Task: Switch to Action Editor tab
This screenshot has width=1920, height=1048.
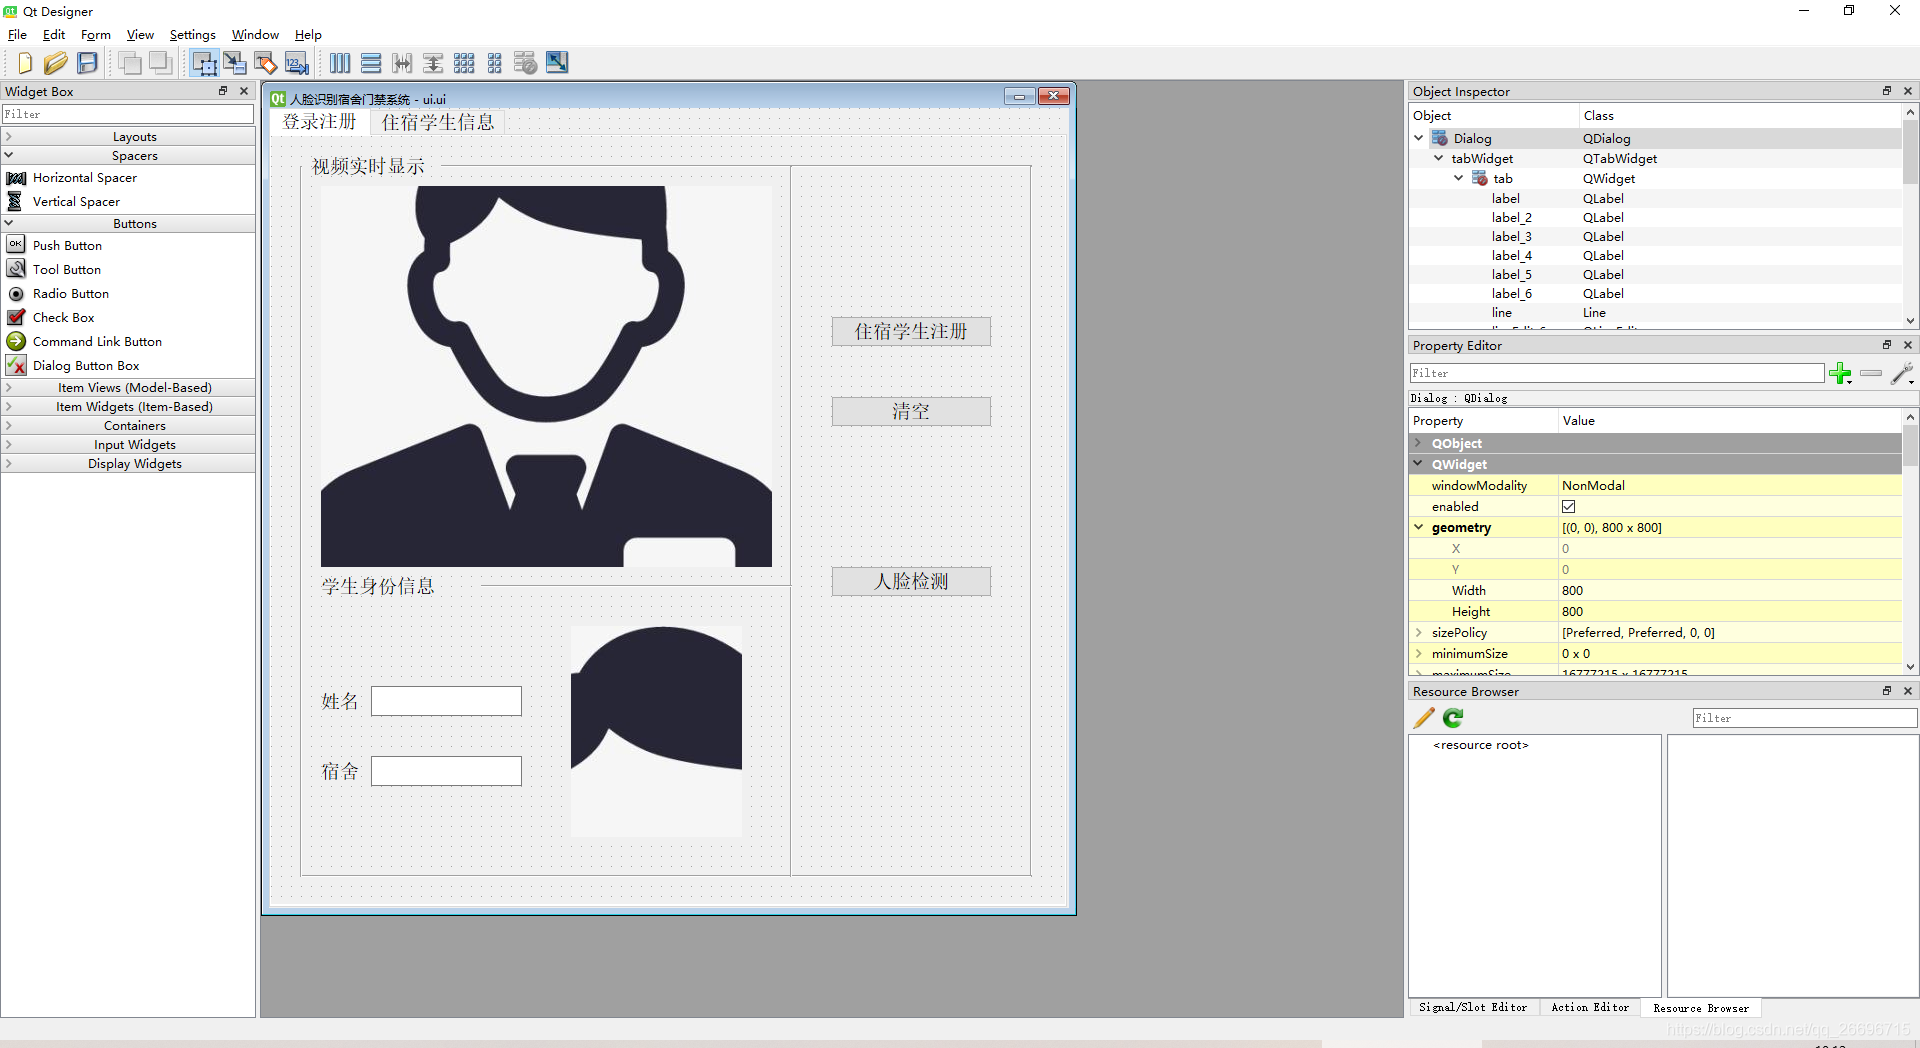Action: tap(1590, 1008)
